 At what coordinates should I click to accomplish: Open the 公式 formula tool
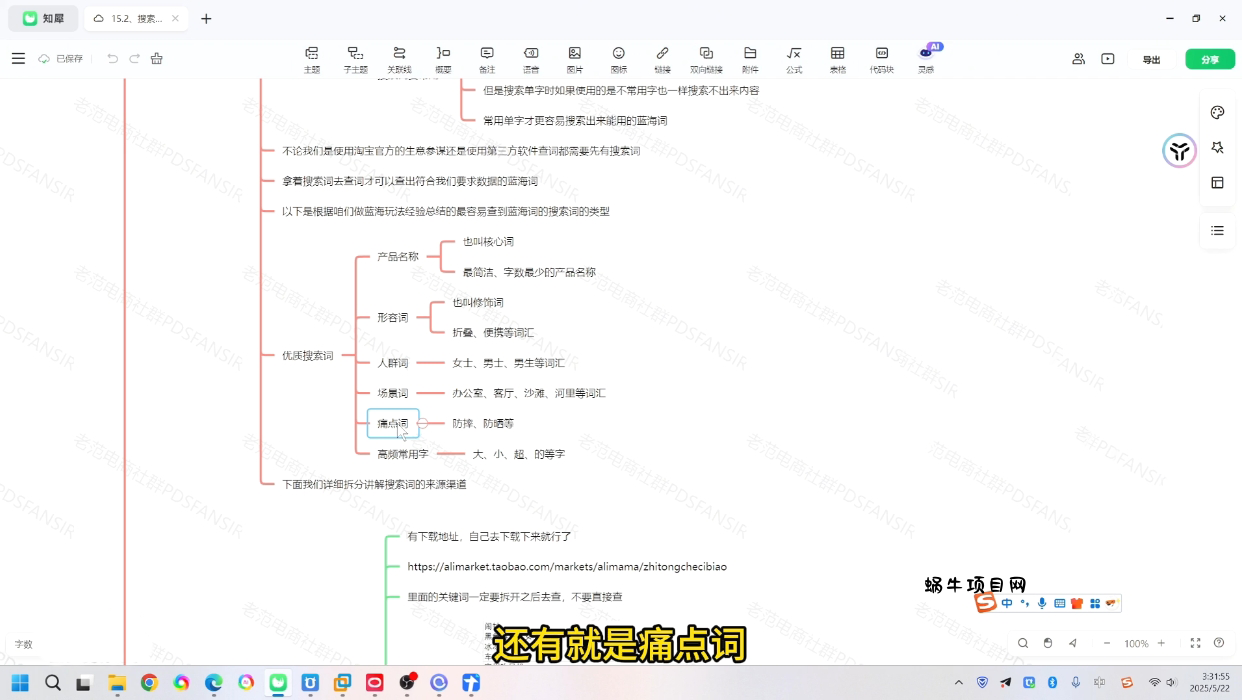click(x=794, y=59)
